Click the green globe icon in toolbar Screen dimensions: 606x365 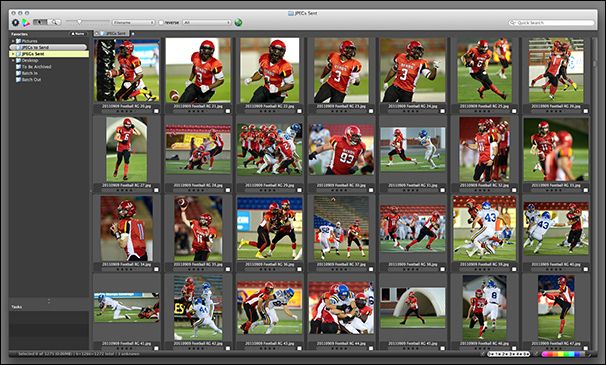[x=238, y=22]
